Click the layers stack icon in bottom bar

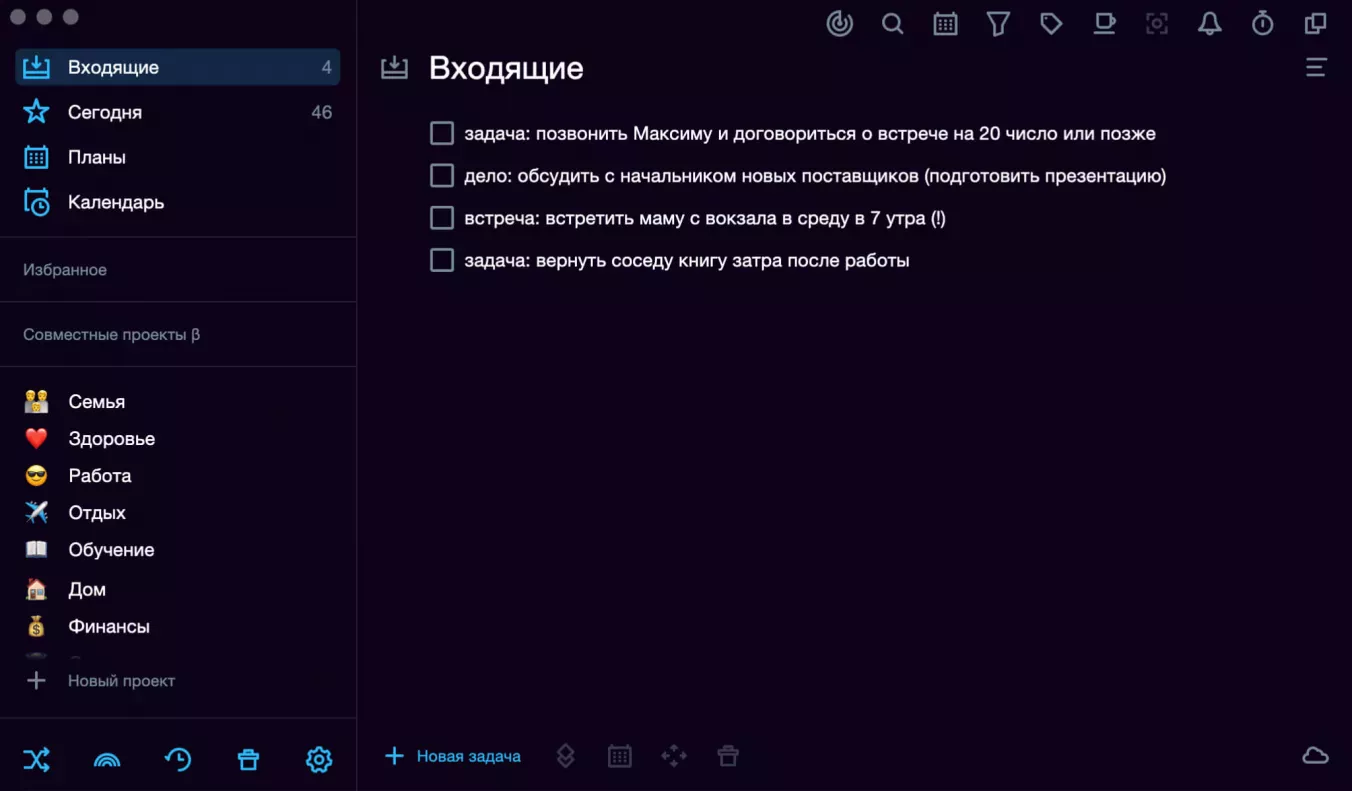(565, 756)
